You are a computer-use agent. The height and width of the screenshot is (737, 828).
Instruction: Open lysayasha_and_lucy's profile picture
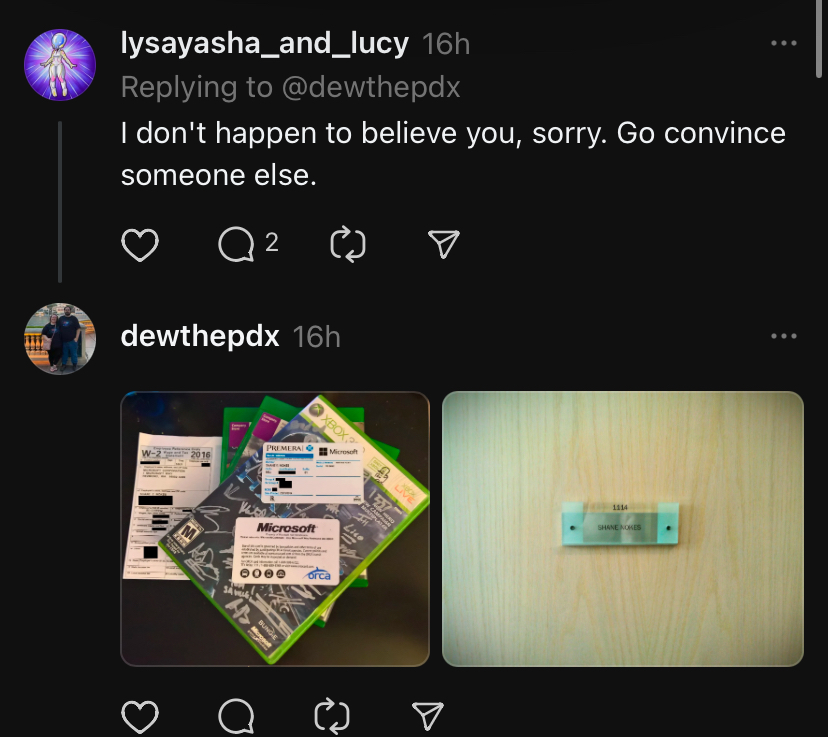60,64
